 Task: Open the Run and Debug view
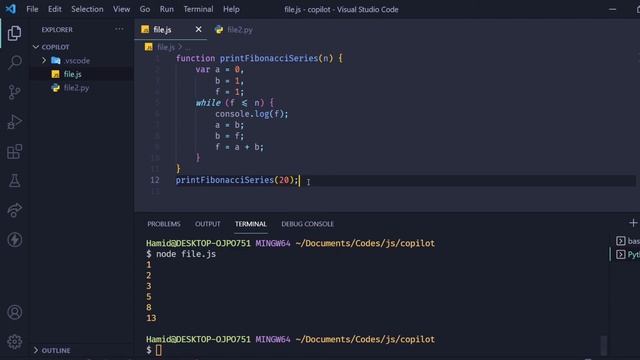click(14, 122)
